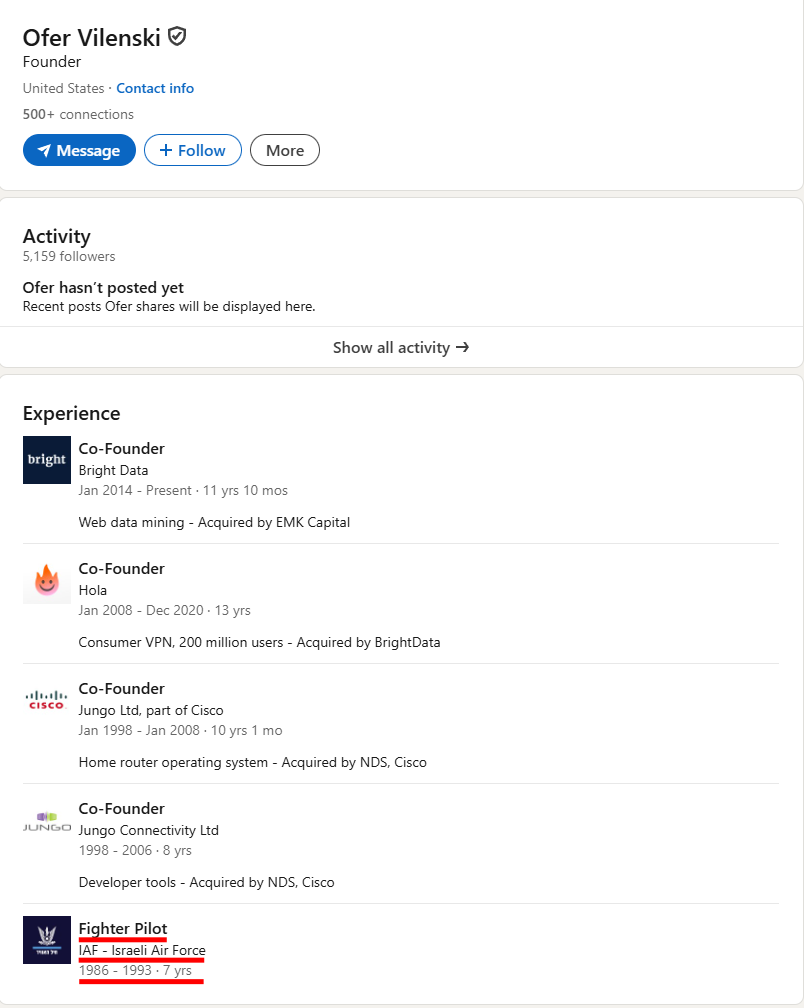Viewport: 804px width, 1008px height.
Task: Open the Cisco company logo
Action: [x=47, y=700]
